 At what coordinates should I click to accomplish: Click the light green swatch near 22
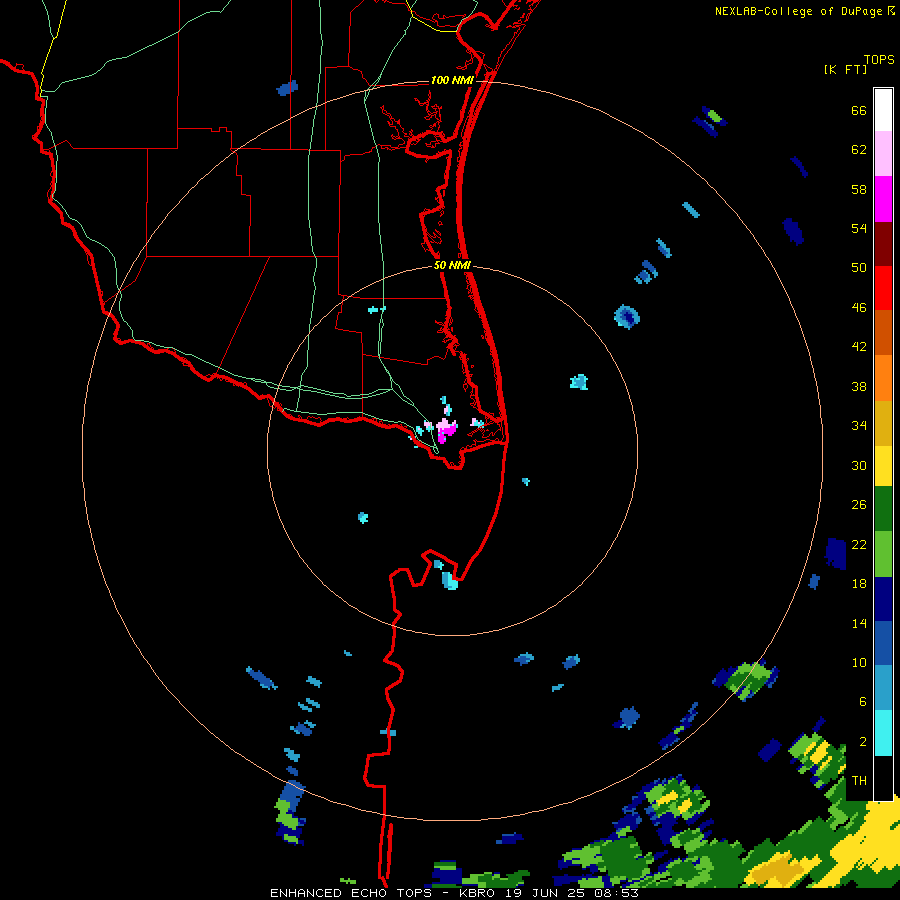pos(883,554)
